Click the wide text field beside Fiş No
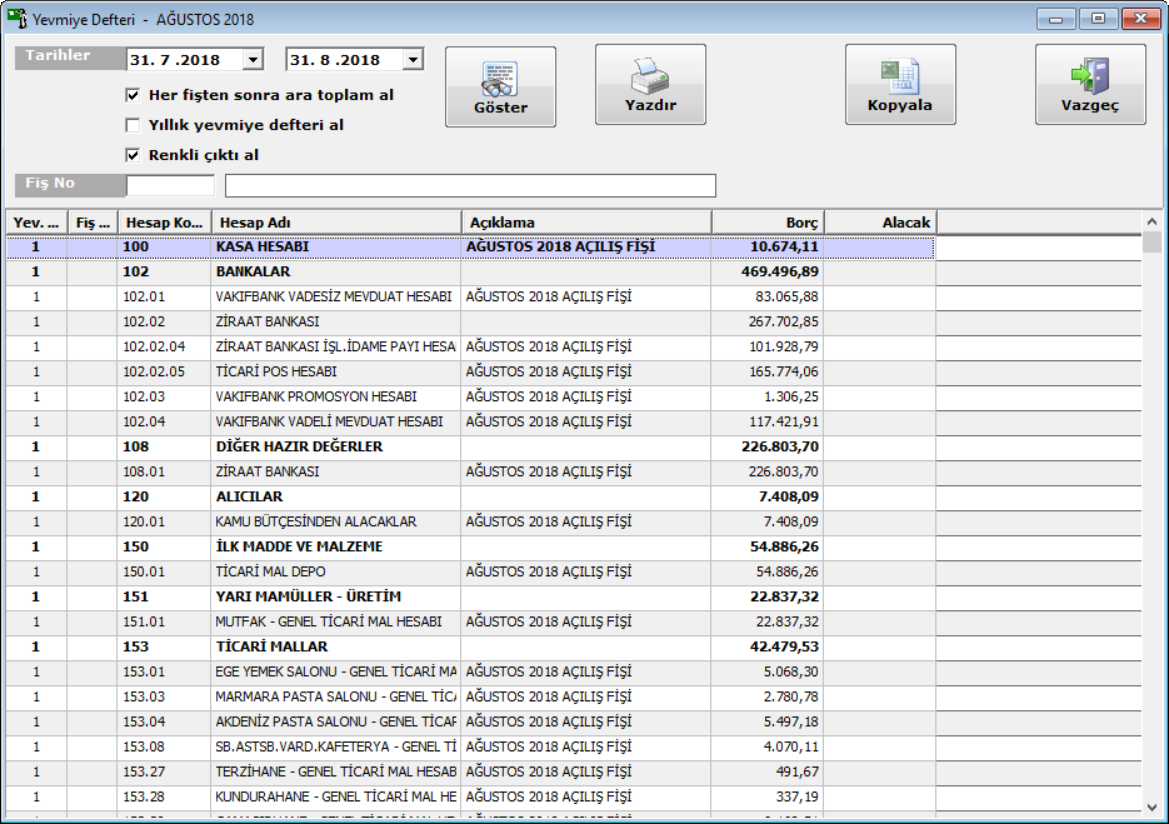The image size is (1169, 824). pos(470,185)
